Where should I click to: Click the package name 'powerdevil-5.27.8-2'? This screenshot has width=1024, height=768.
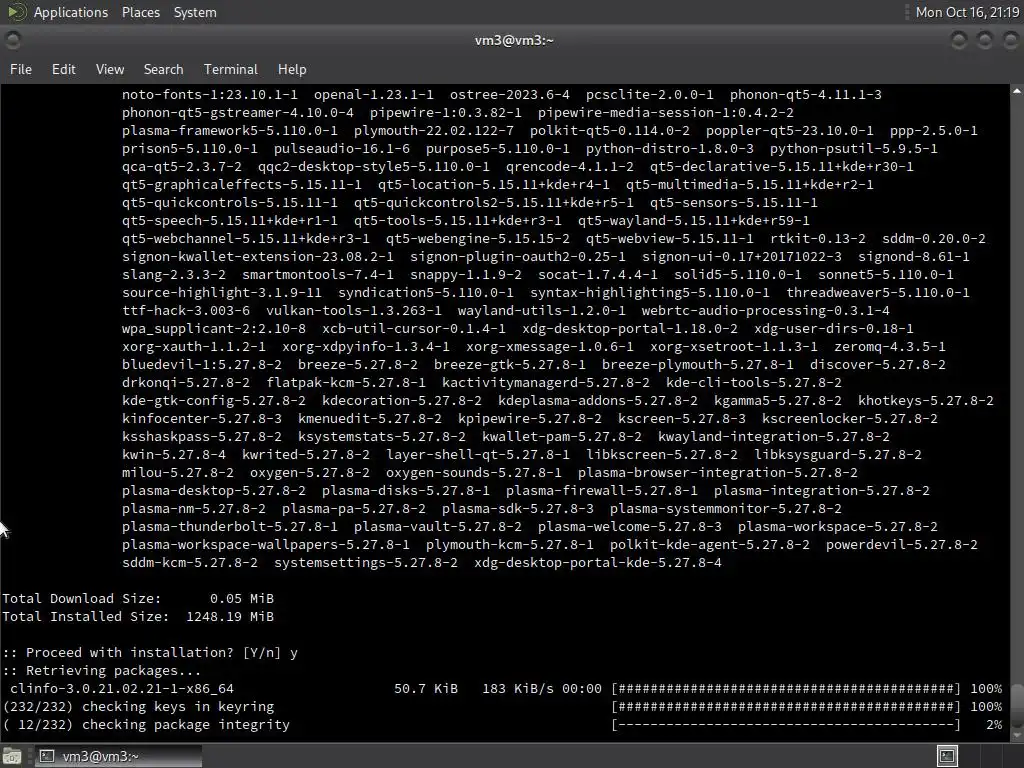coord(901,545)
